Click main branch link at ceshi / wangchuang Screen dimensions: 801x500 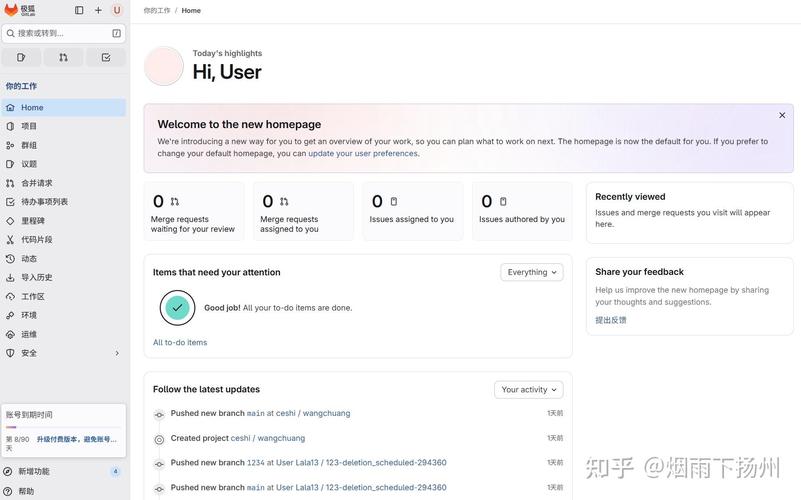tap(255, 413)
